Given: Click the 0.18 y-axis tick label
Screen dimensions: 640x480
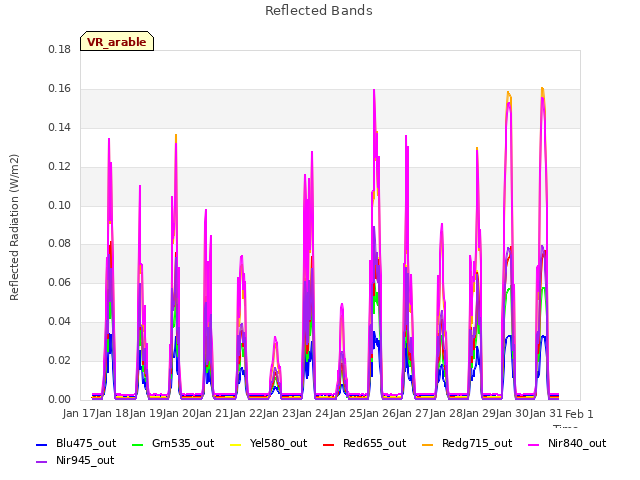Looking at the screenshot, I should (x=60, y=49).
